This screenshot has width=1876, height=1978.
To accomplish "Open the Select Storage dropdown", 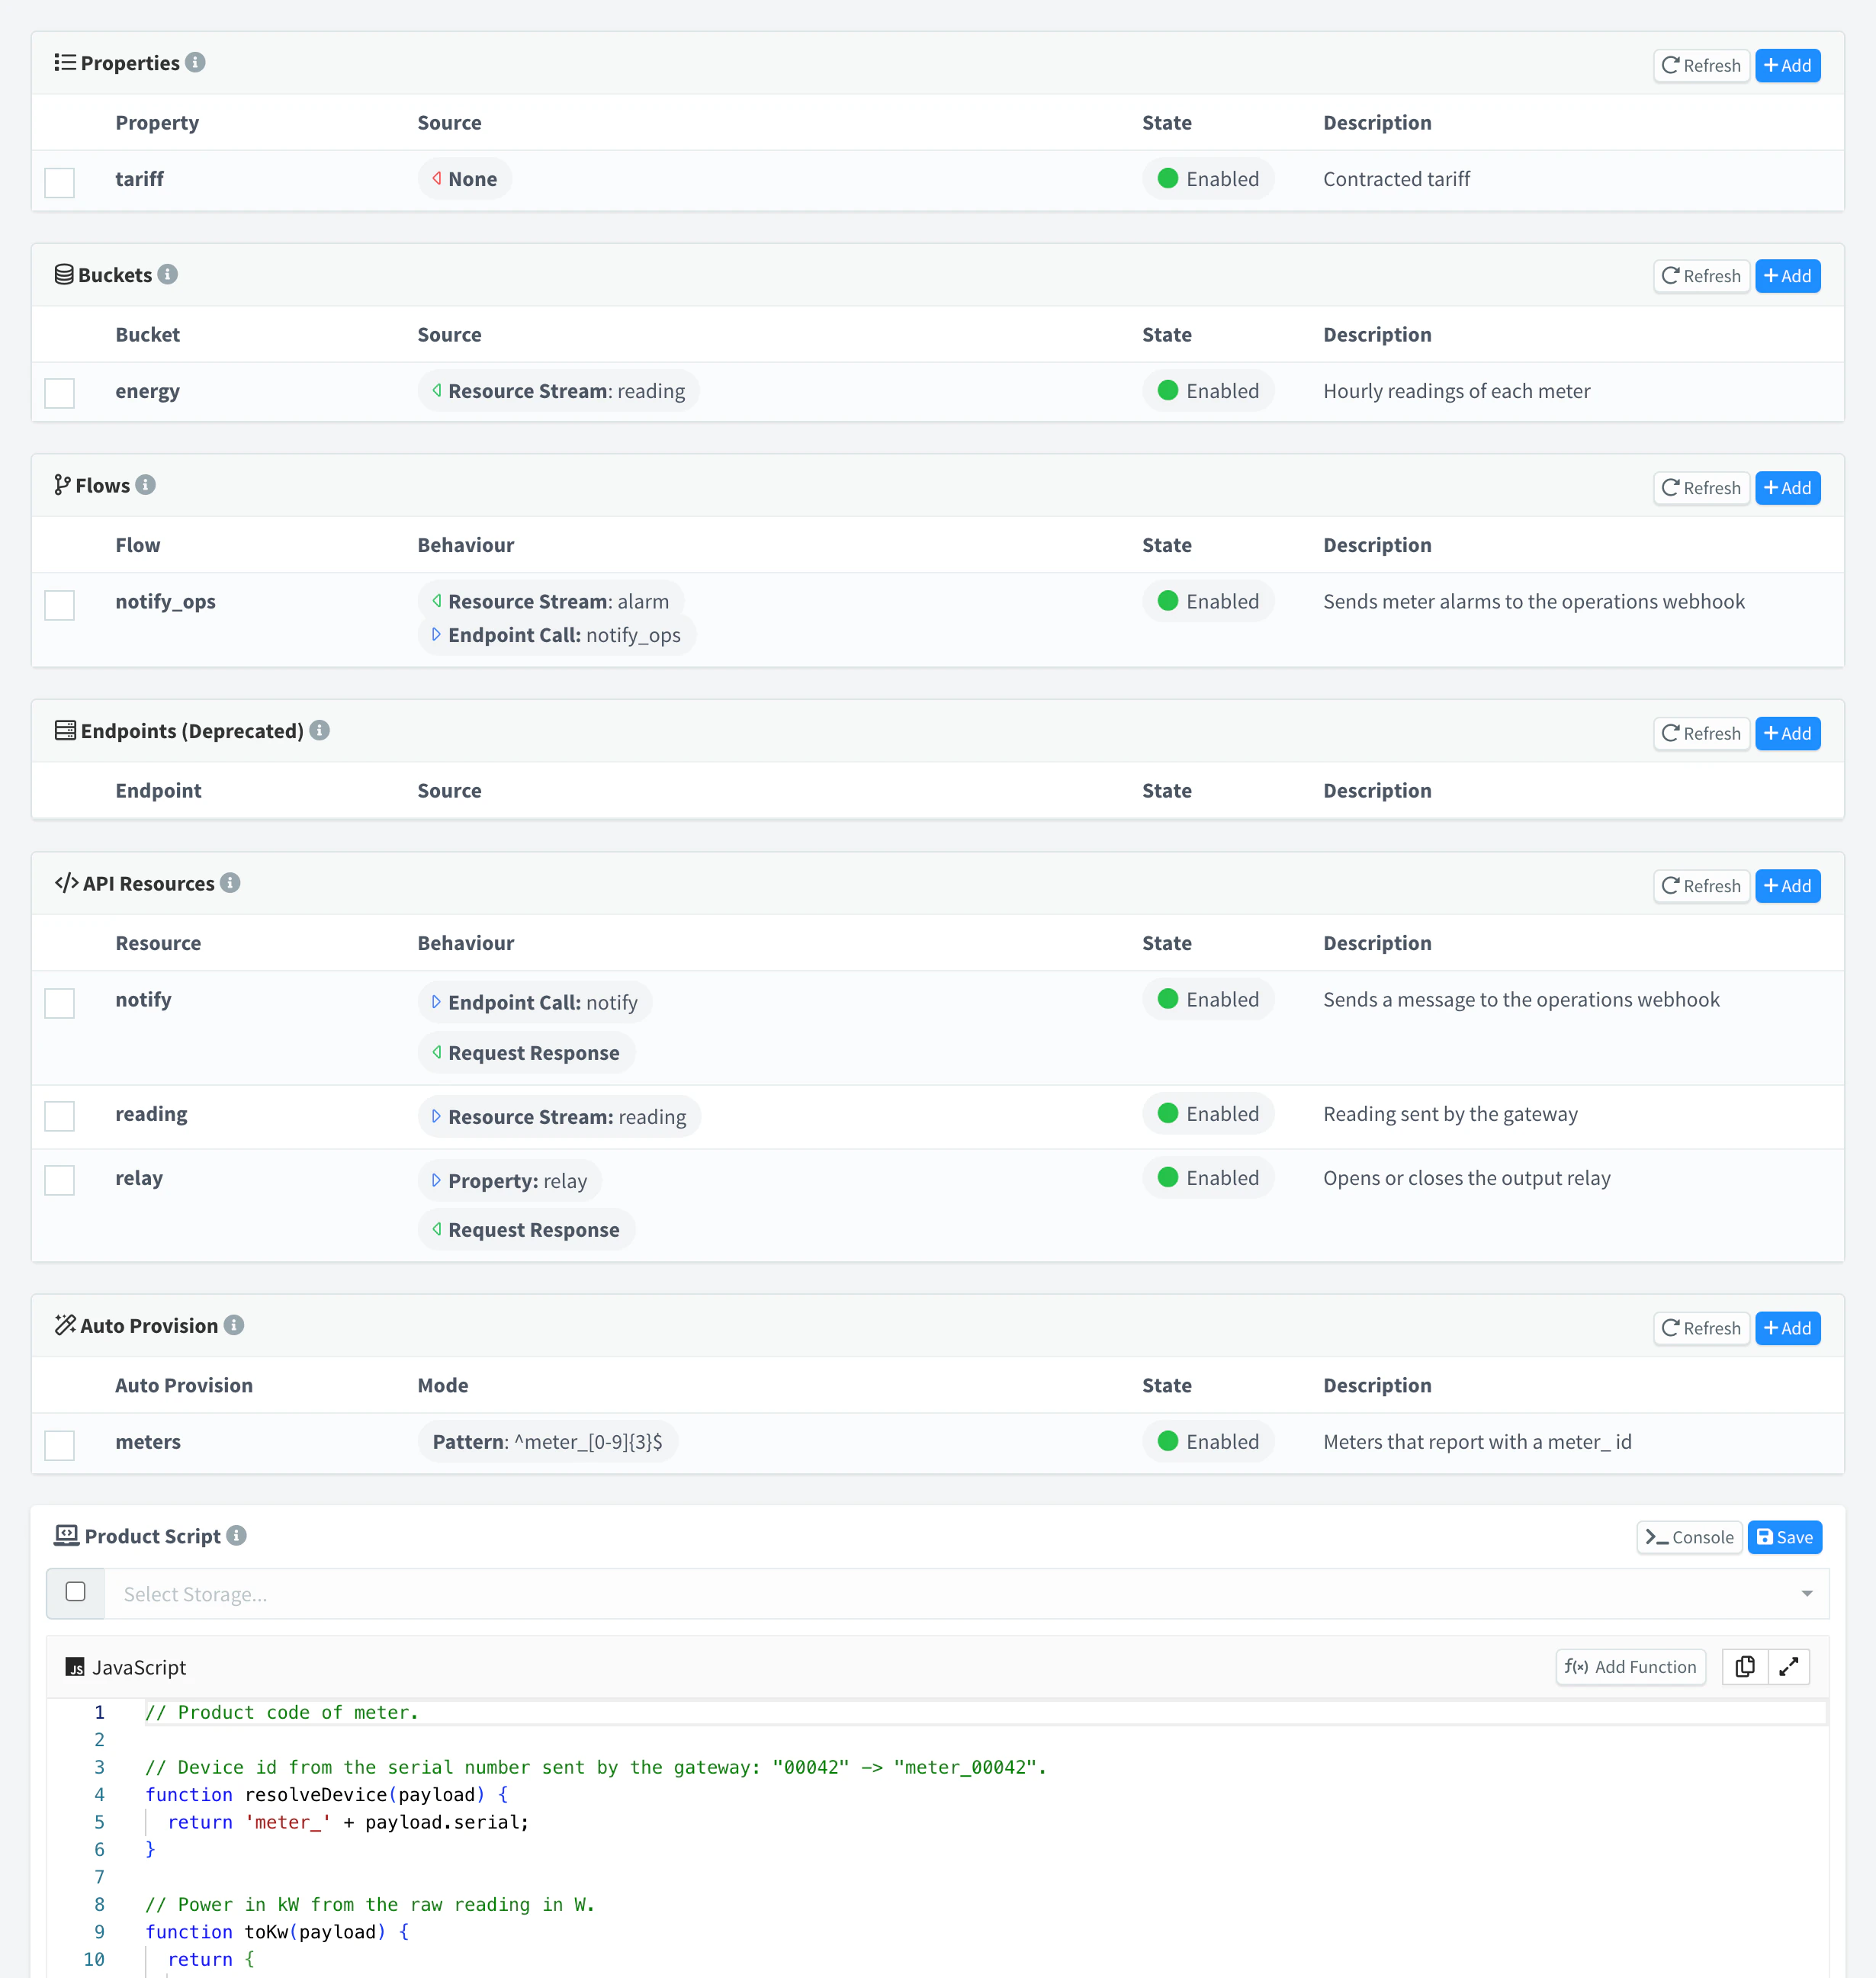I will coord(967,1594).
